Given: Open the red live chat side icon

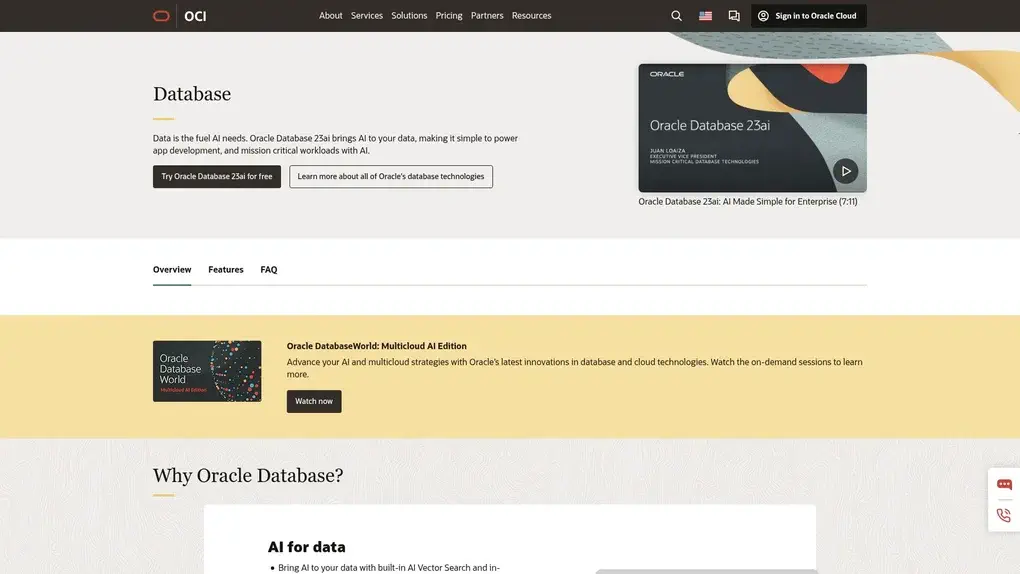Looking at the screenshot, I should [1004, 484].
